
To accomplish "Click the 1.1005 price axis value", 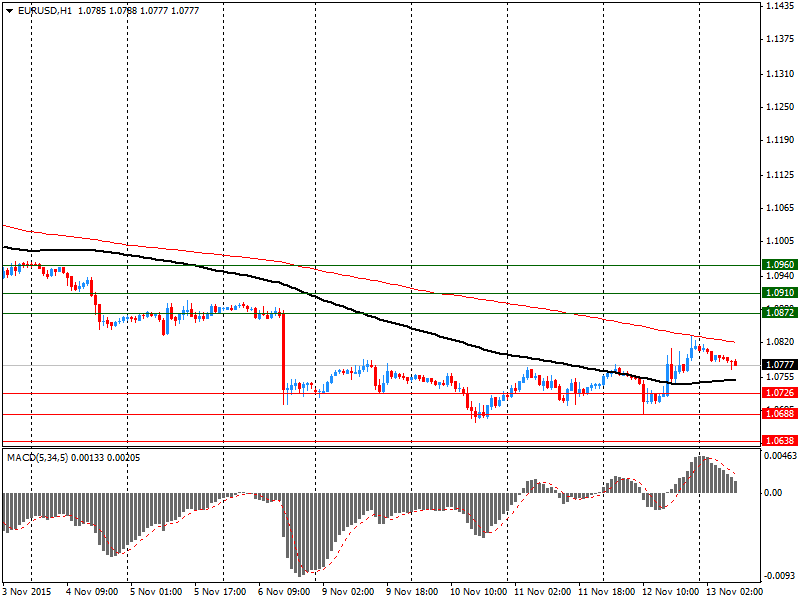I will pyautogui.click(x=780, y=240).
